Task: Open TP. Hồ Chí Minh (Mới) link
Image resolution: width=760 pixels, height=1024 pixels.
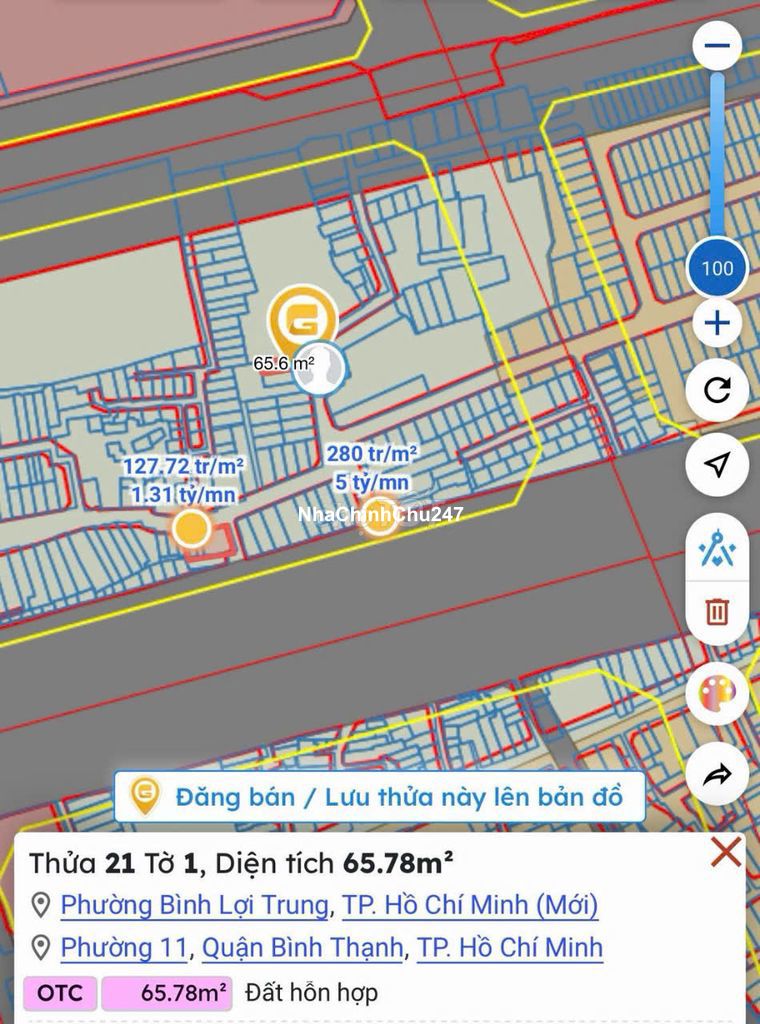Action: click(470, 905)
